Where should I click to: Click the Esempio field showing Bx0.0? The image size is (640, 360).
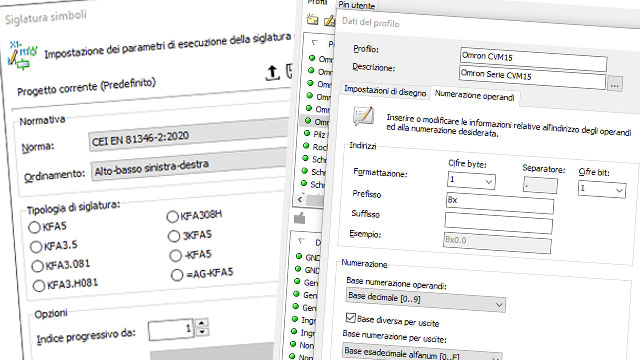(x=497, y=243)
